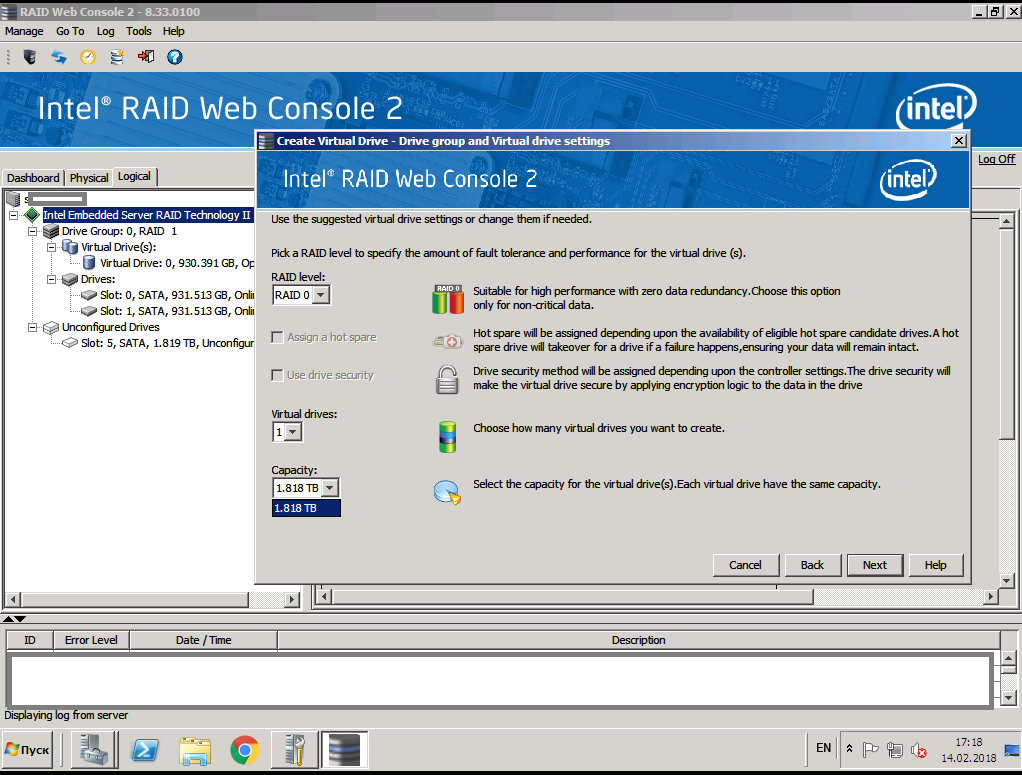Select the Virtual Drive(s) tree label
Viewport: 1022px width, 775px height.
point(119,248)
